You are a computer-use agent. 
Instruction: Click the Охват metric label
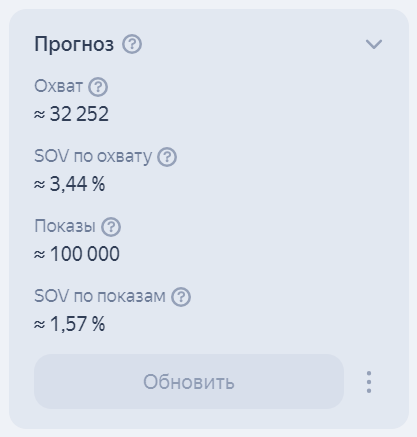[x=58, y=86]
